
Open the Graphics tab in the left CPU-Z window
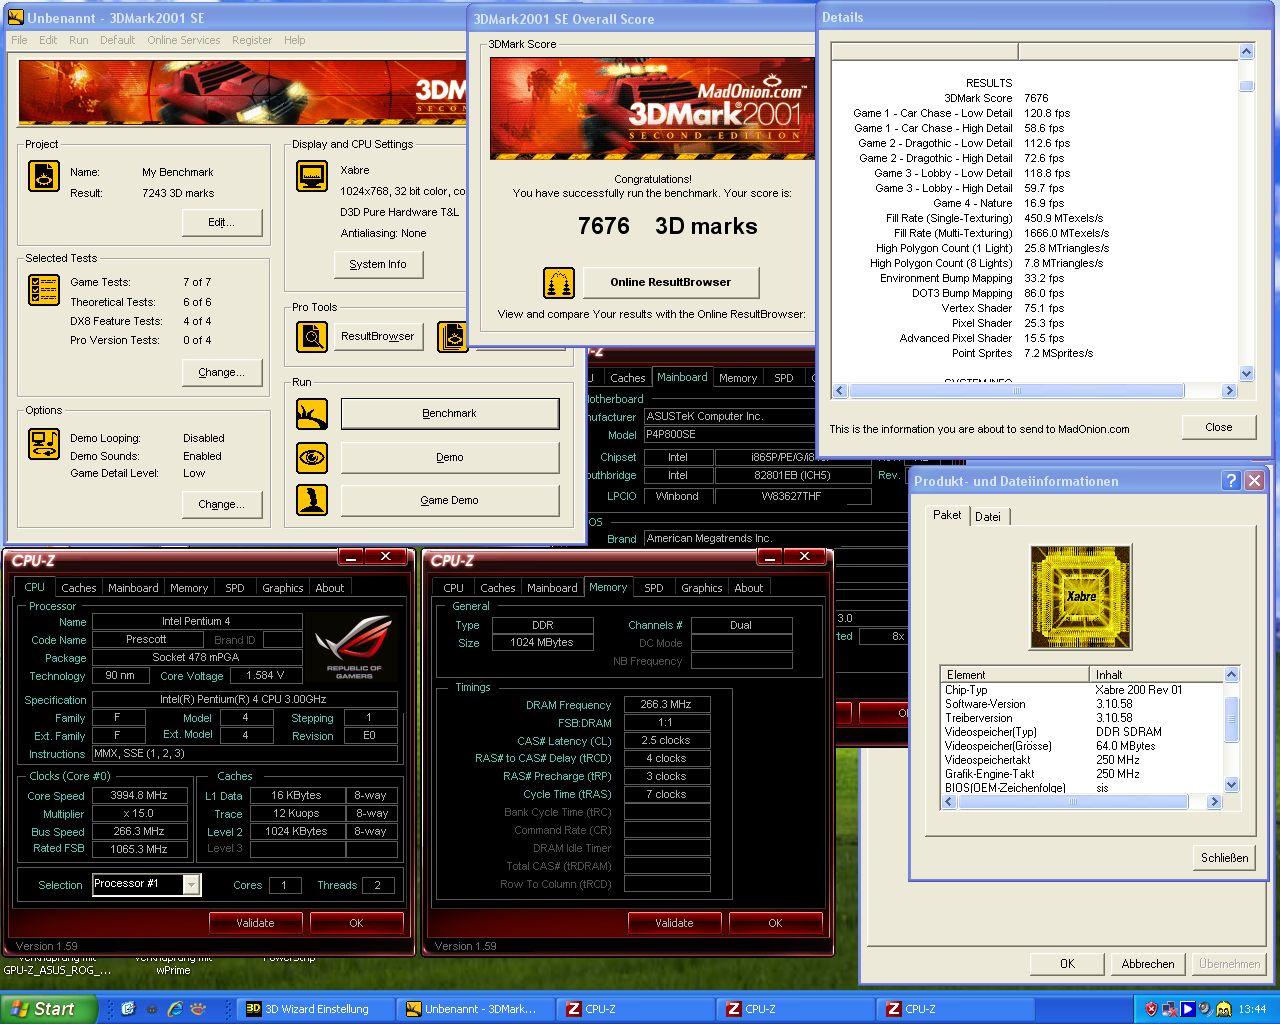283,588
